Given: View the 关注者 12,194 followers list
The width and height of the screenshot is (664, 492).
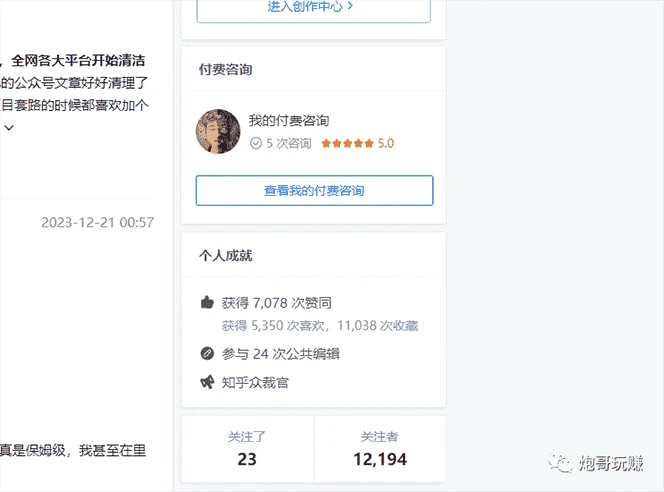Looking at the screenshot, I should pos(380,450).
